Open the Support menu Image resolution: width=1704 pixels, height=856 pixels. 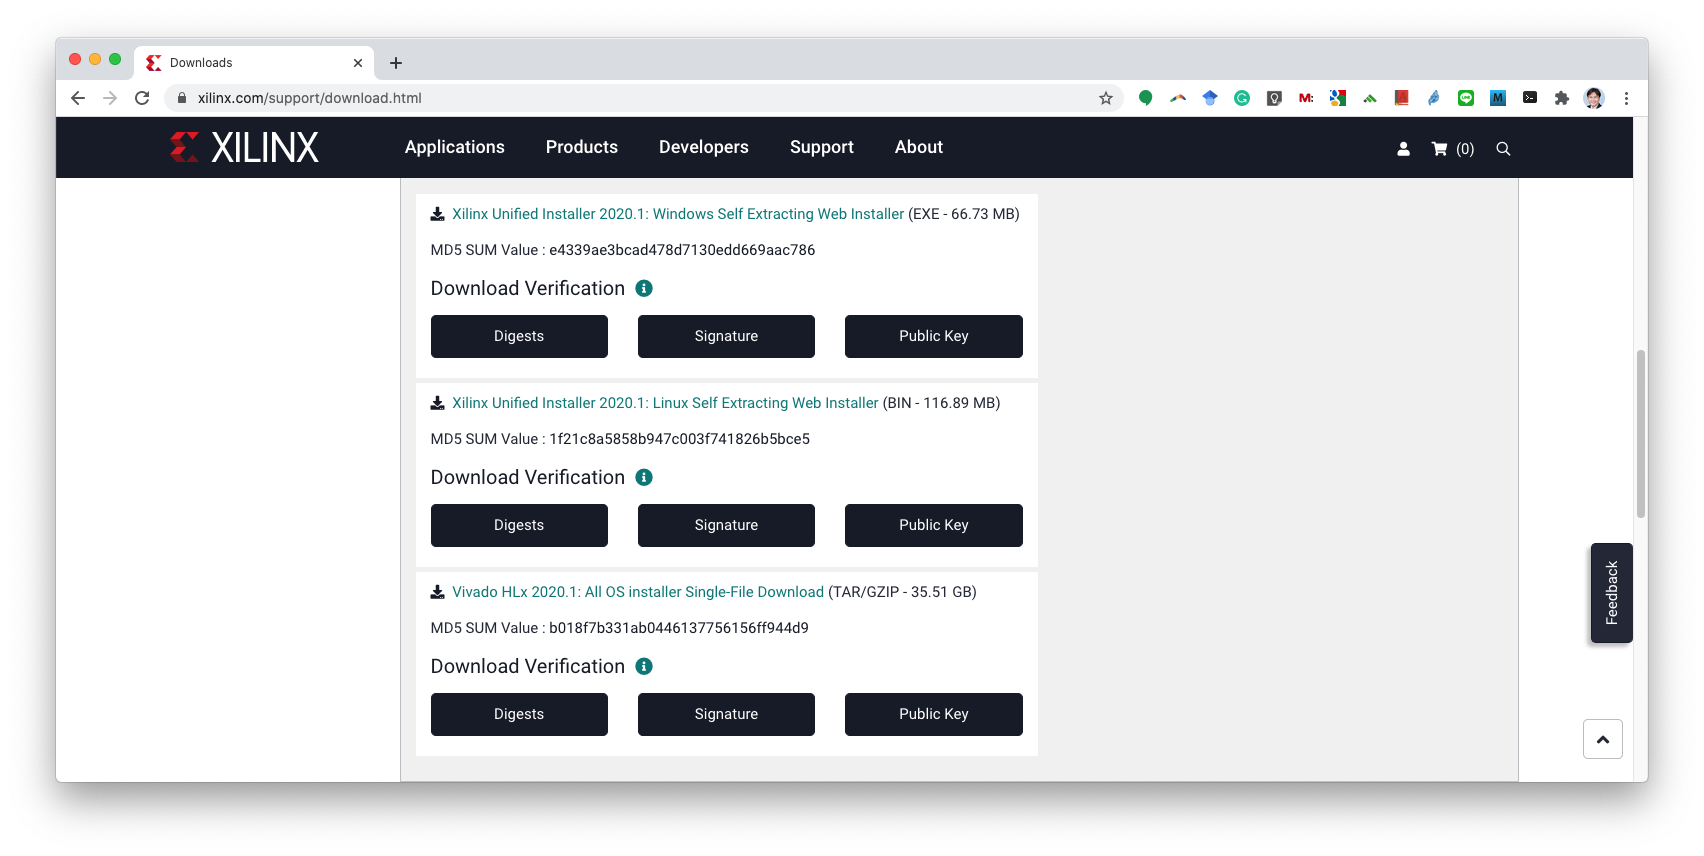[x=822, y=147]
